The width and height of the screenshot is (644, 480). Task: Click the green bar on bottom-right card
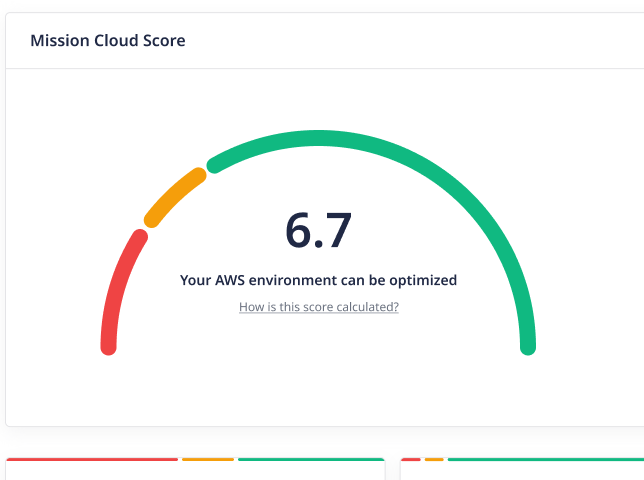(545, 460)
